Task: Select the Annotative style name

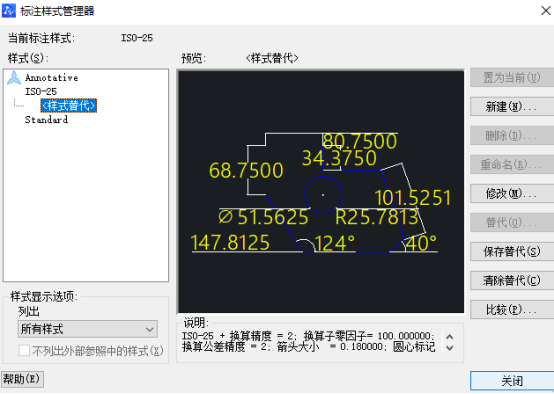Action: 52,78
